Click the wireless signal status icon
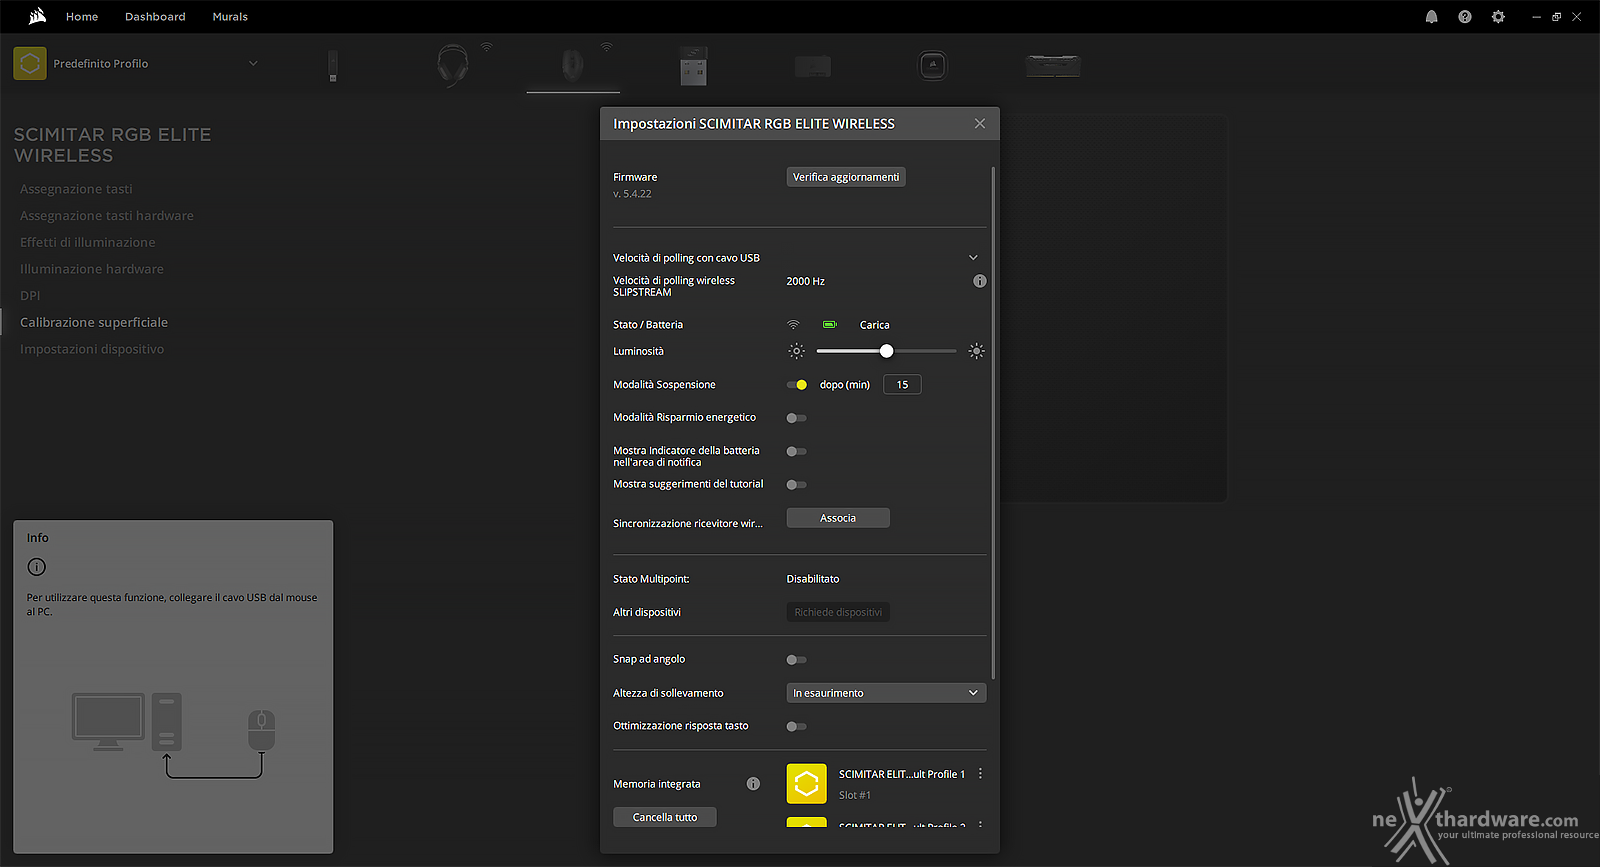This screenshot has width=1600, height=867. [x=793, y=325]
